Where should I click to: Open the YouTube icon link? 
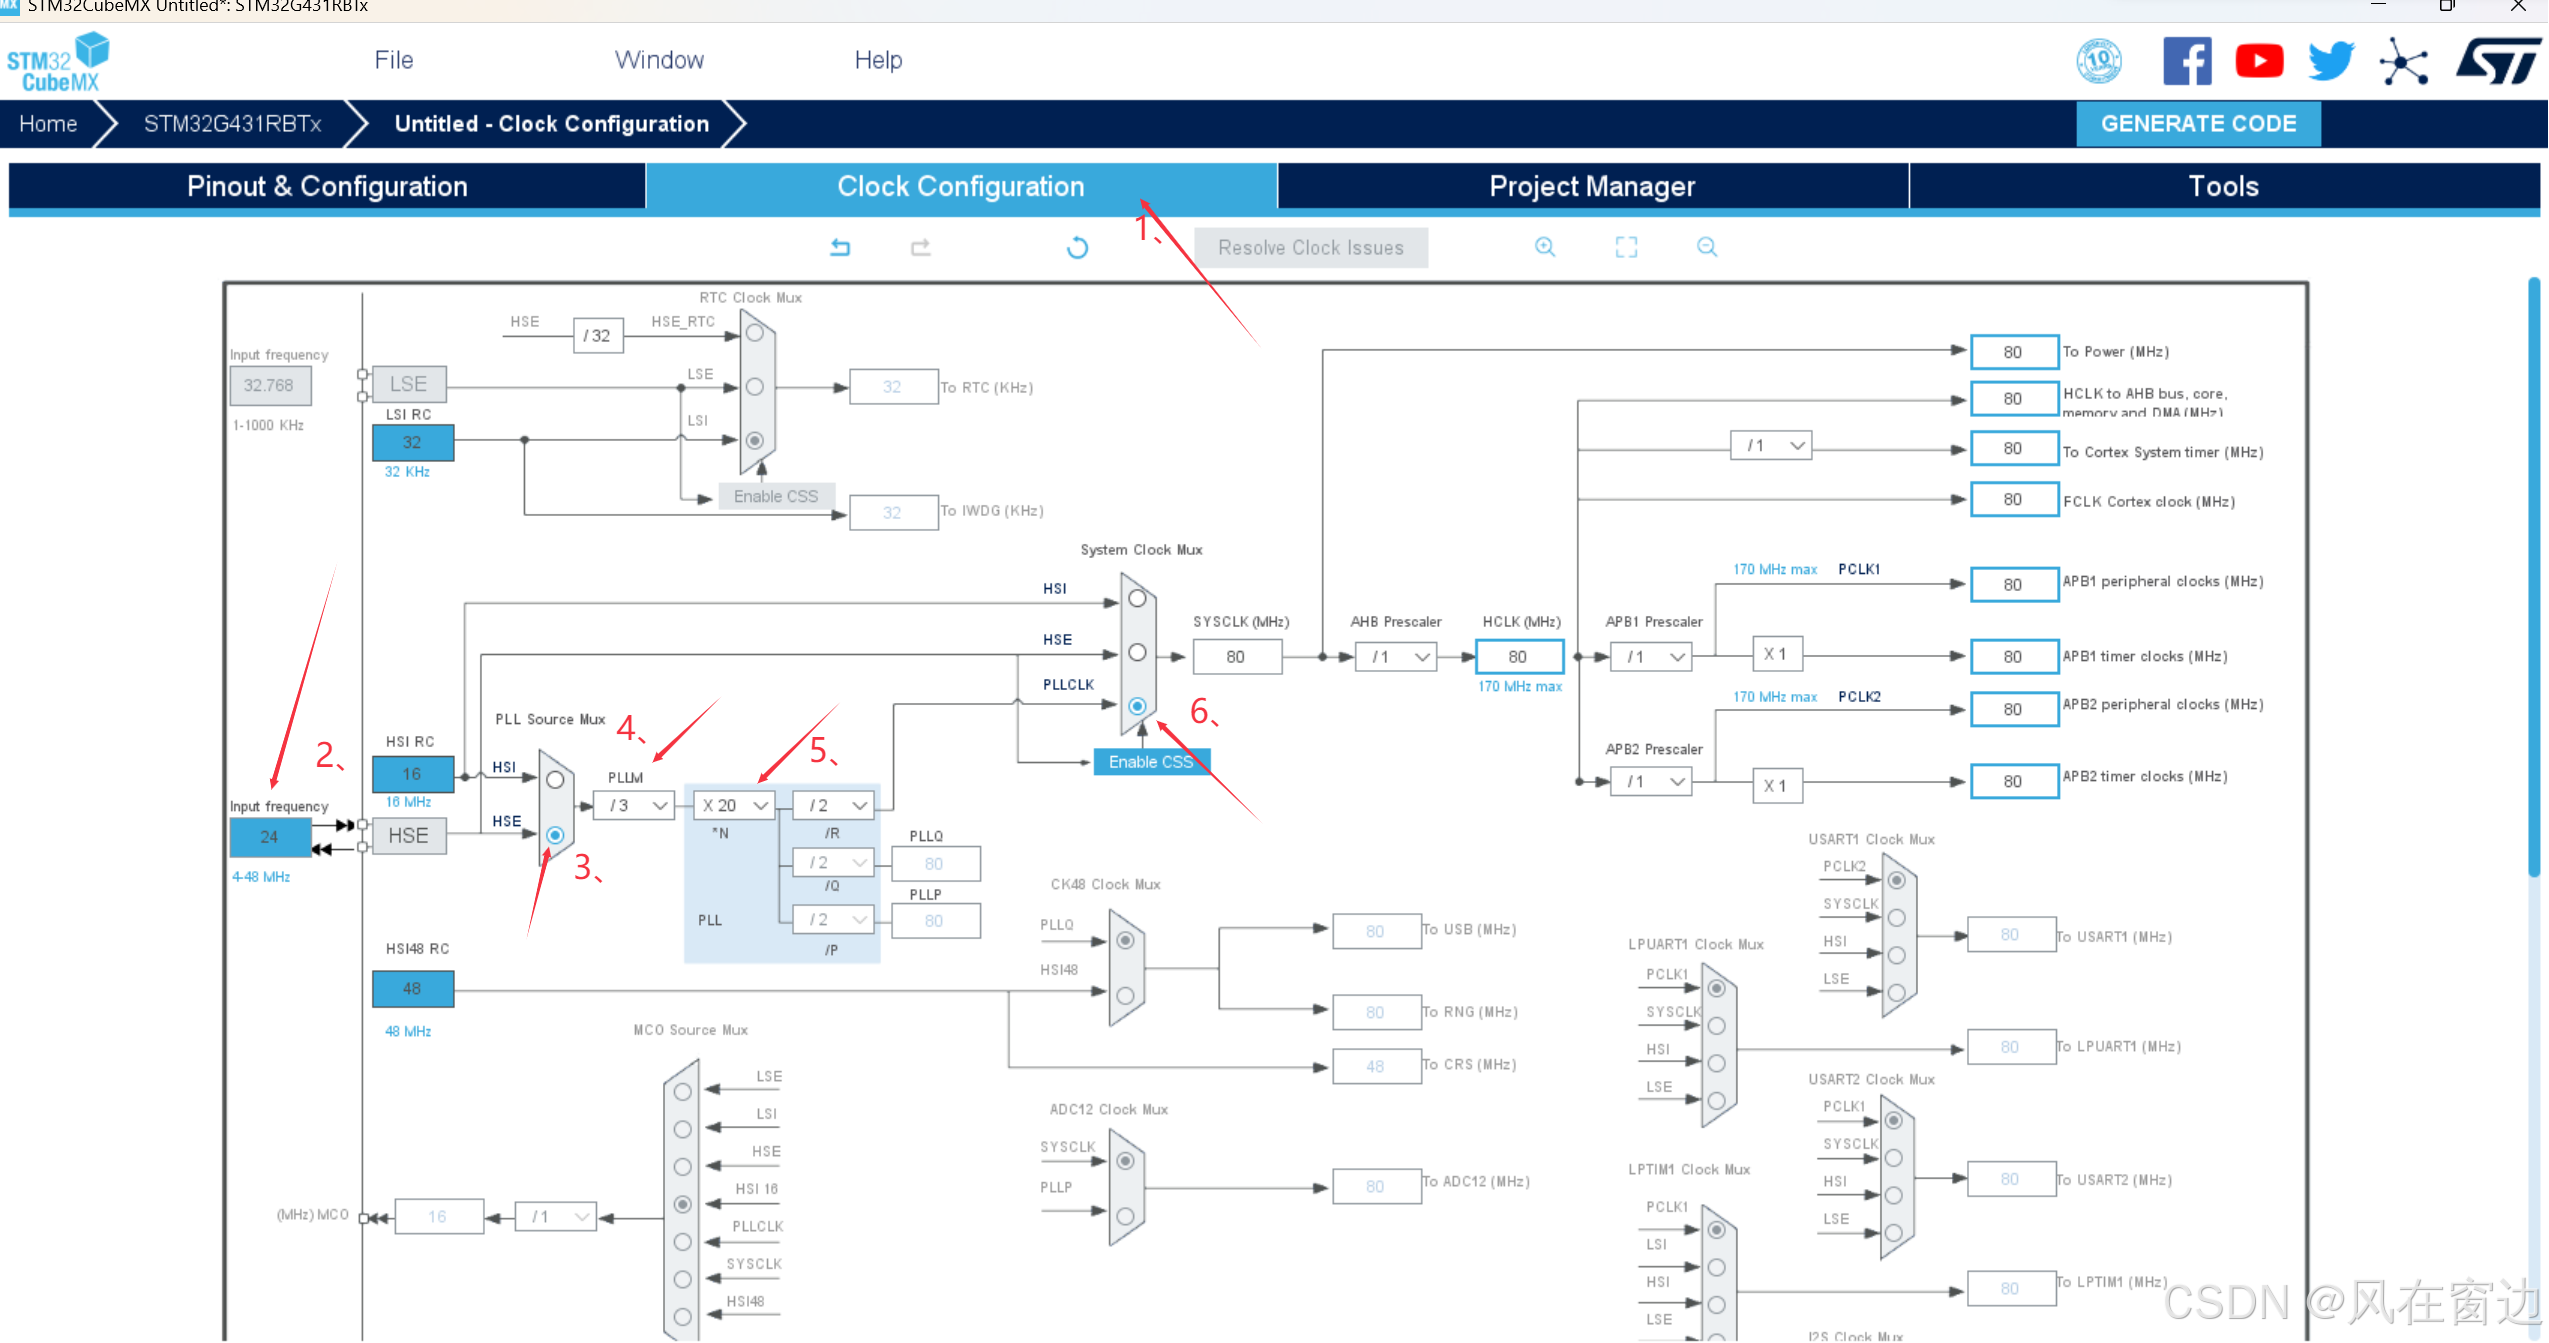point(2259,61)
